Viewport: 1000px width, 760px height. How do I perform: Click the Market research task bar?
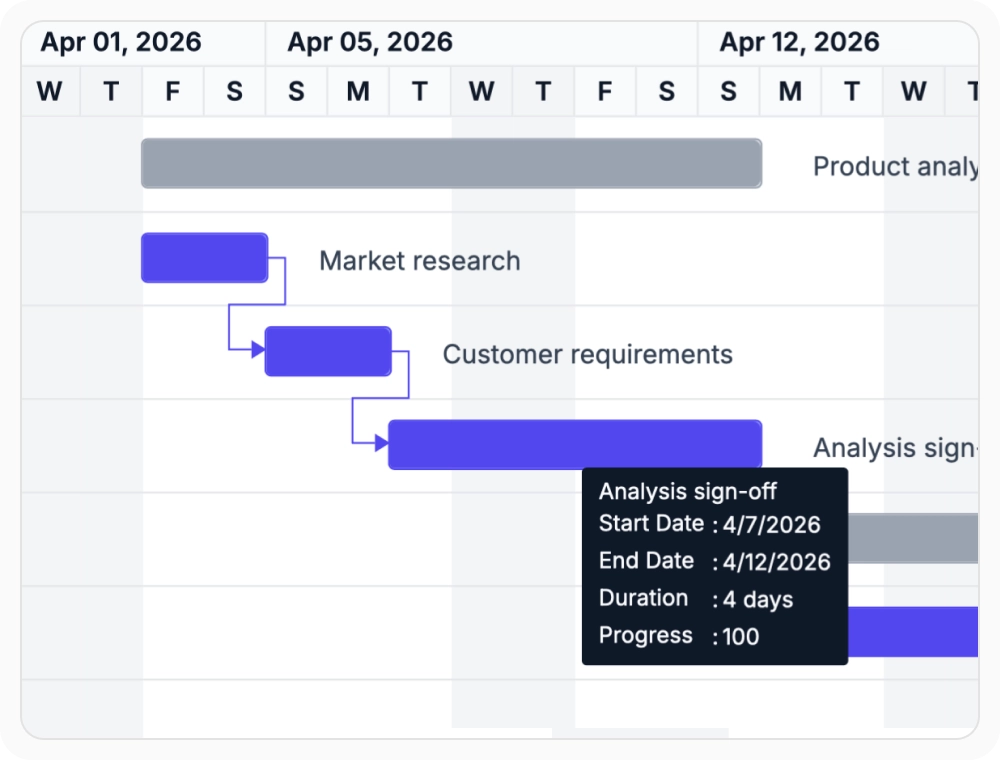[x=204, y=258]
